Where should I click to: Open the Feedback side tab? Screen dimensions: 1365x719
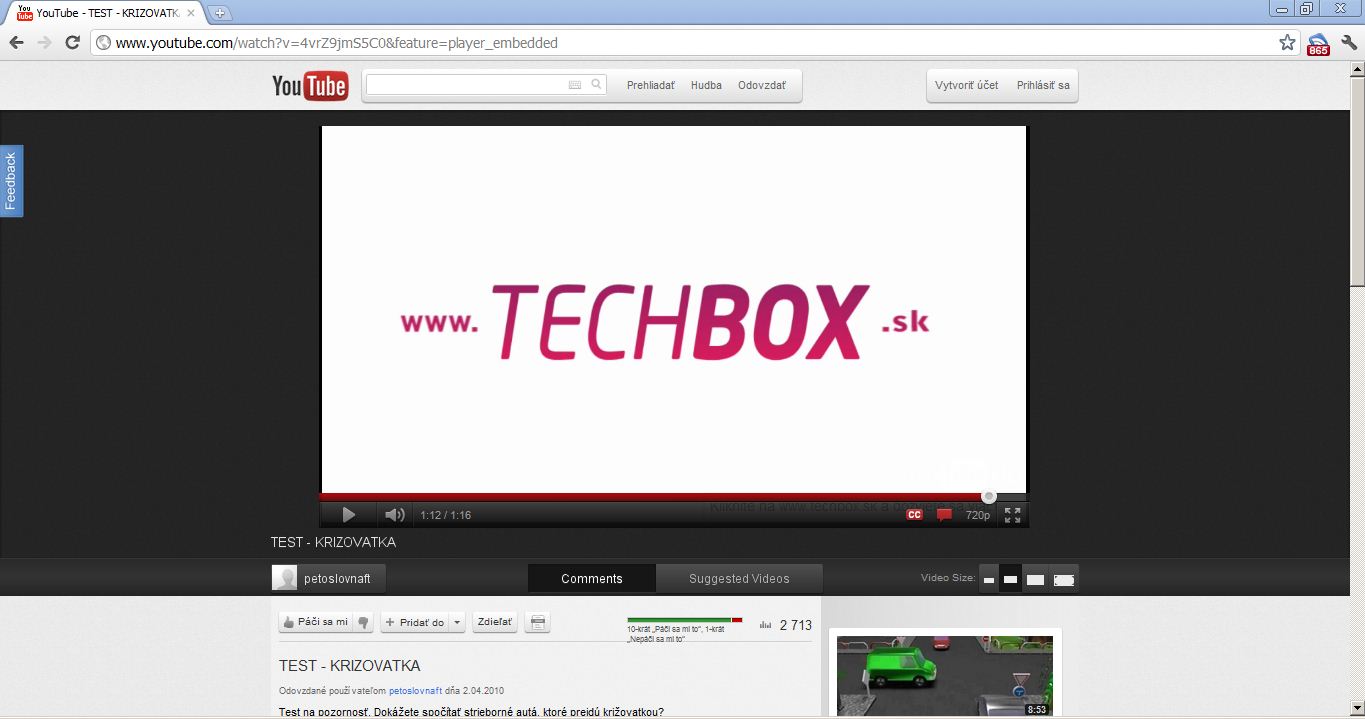click(11, 181)
